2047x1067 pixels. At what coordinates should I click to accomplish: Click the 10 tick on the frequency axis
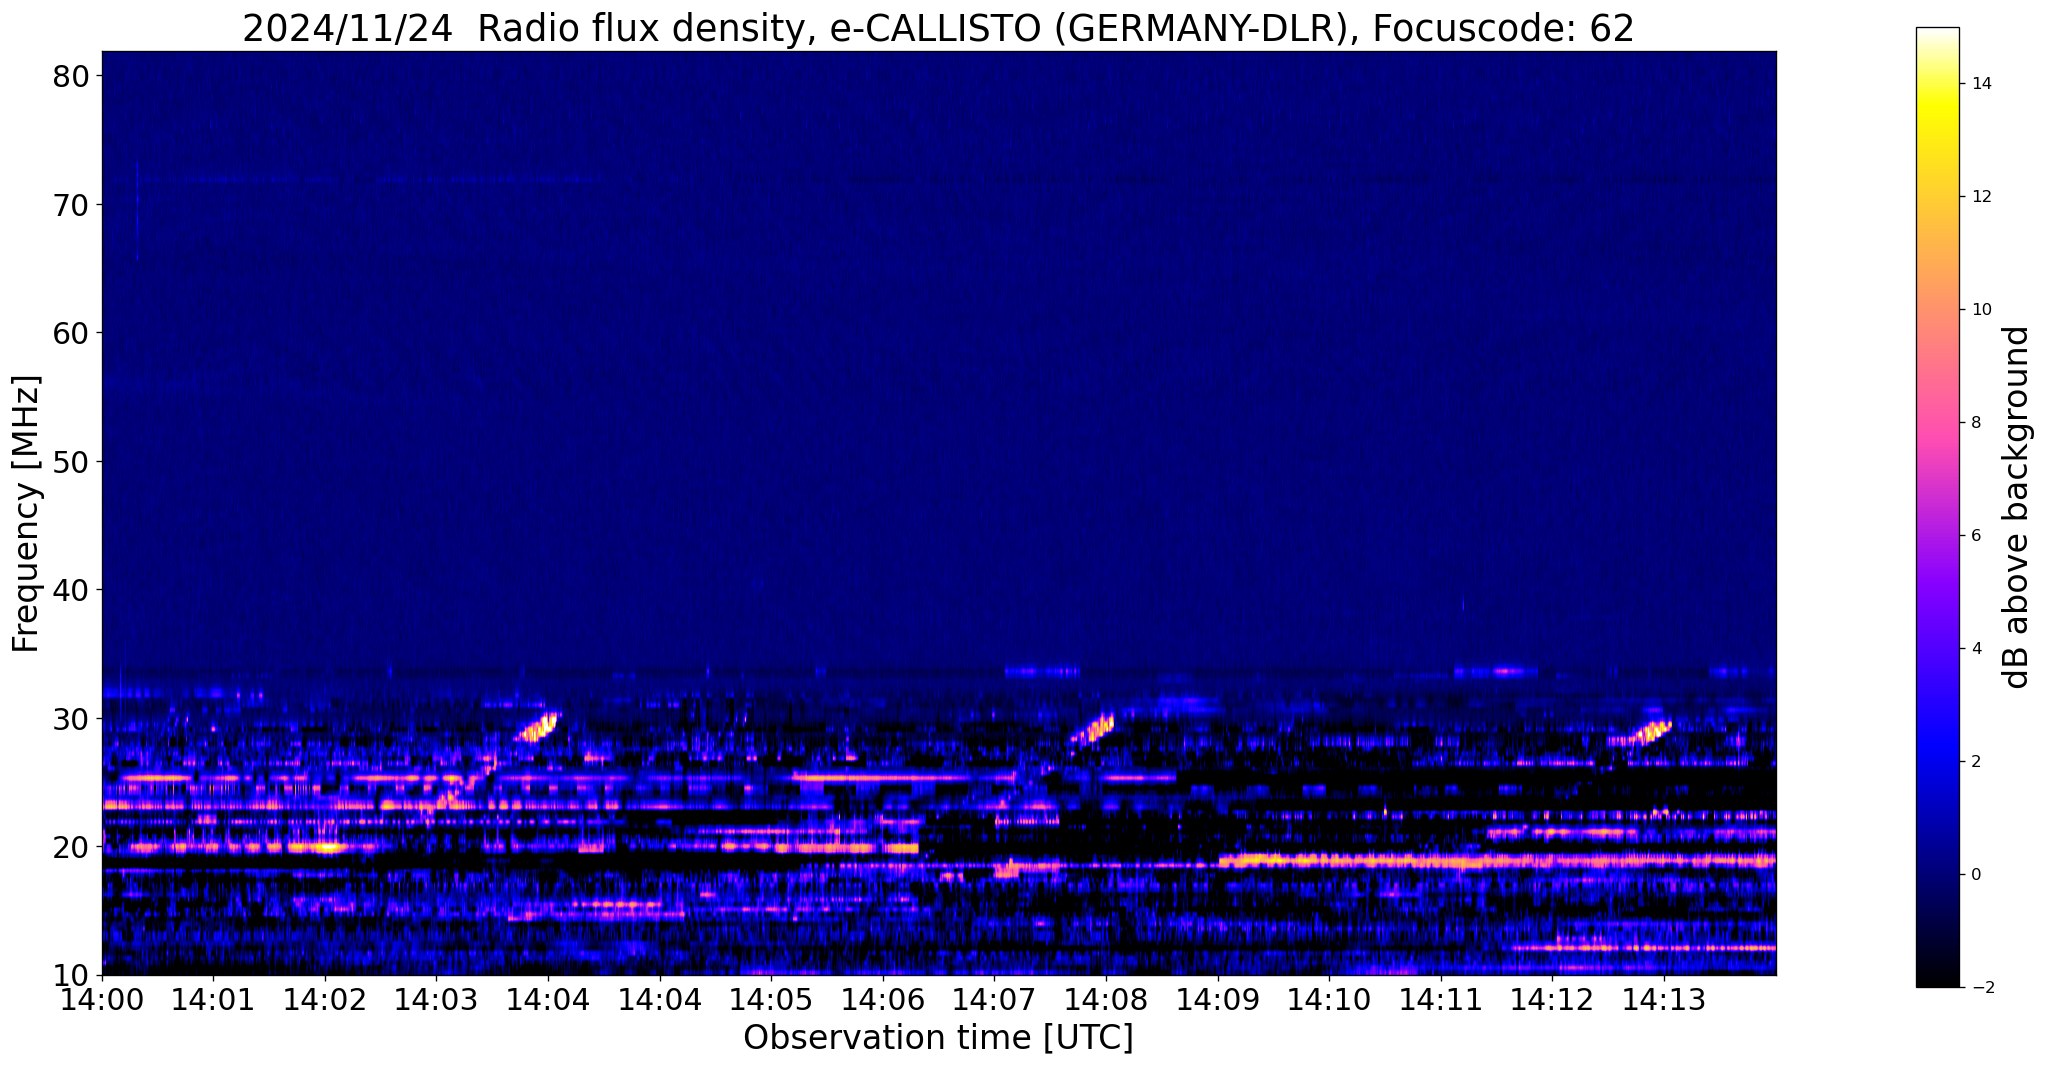click(72, 975)
